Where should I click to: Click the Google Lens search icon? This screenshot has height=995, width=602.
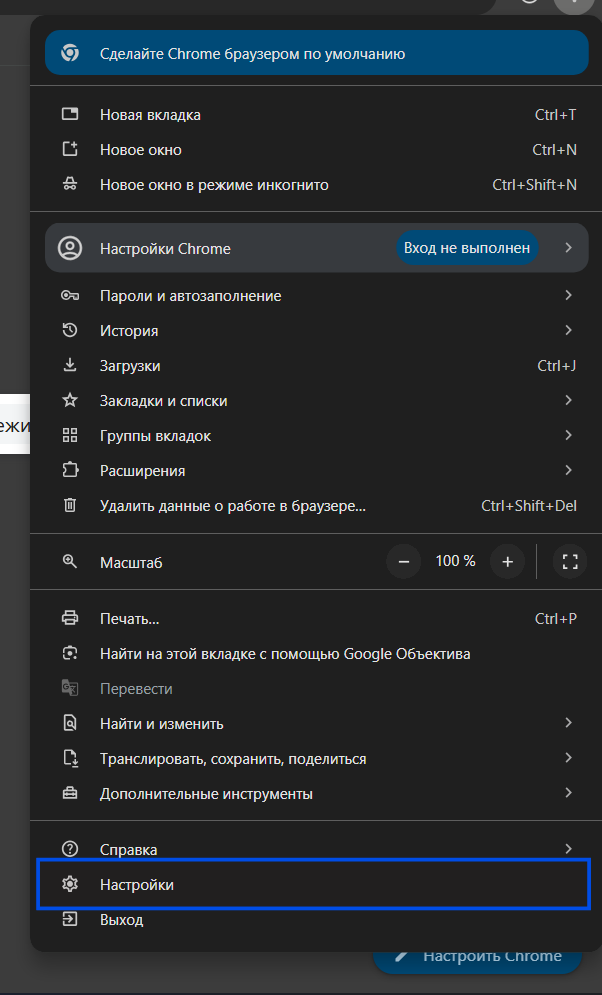[x=70, y=654]
